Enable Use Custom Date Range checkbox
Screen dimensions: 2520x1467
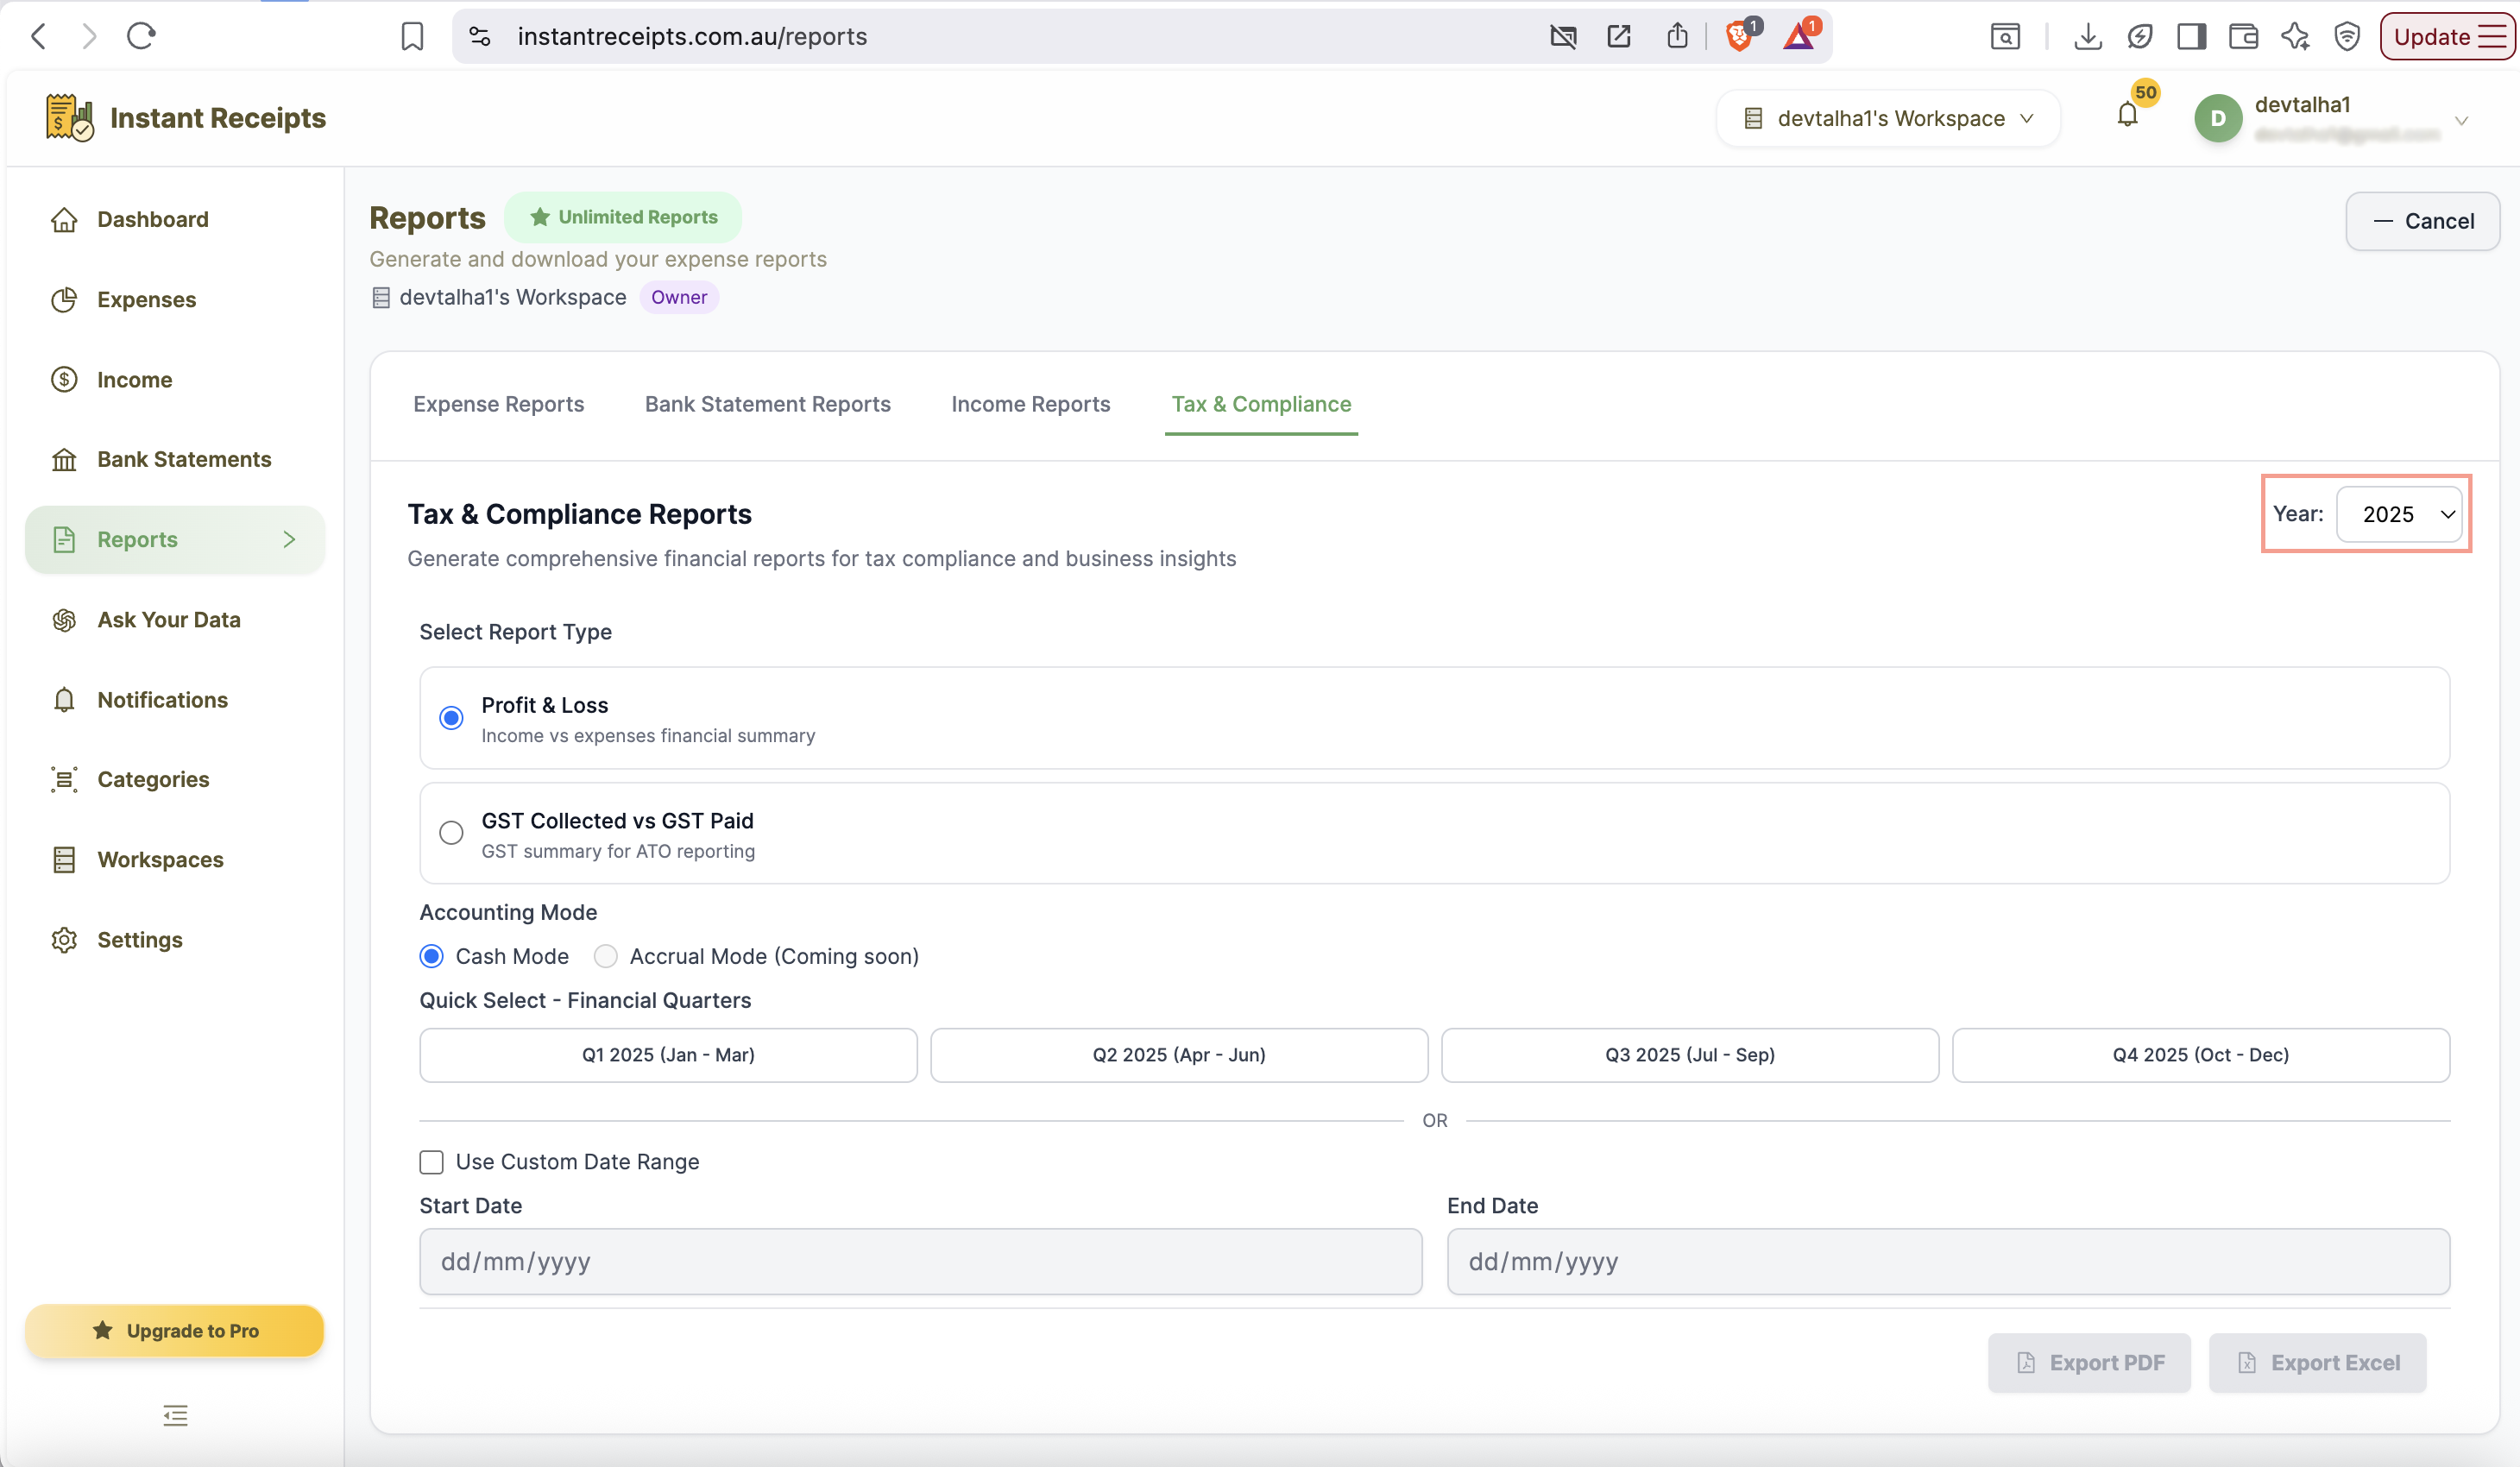[431, 1161]
